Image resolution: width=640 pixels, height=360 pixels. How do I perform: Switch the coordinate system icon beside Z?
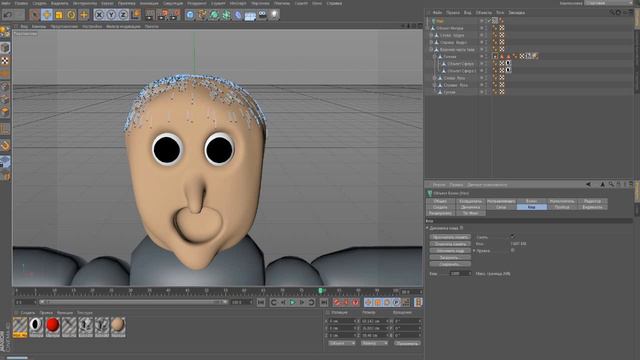tap(136, 15)
